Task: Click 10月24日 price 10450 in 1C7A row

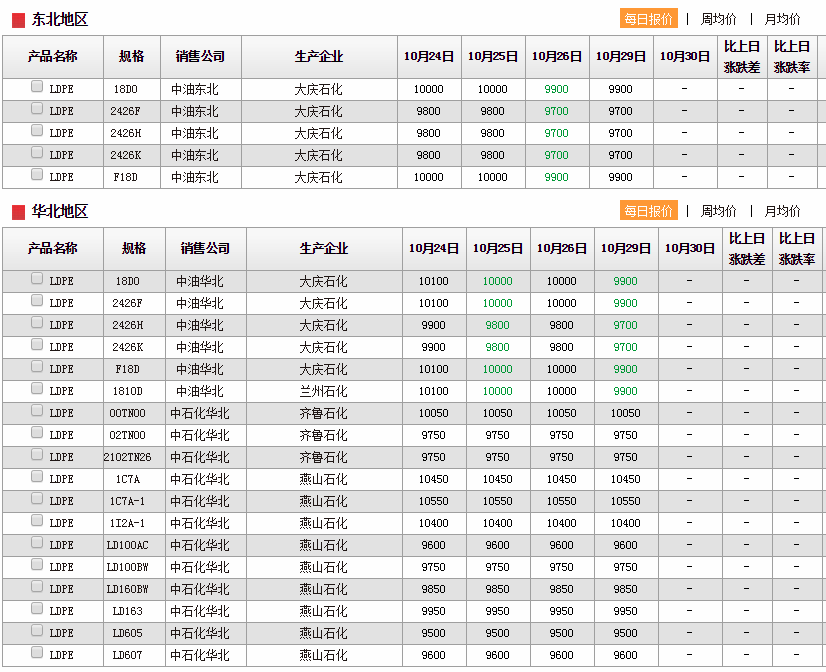Action: click(x=434, y=479)
